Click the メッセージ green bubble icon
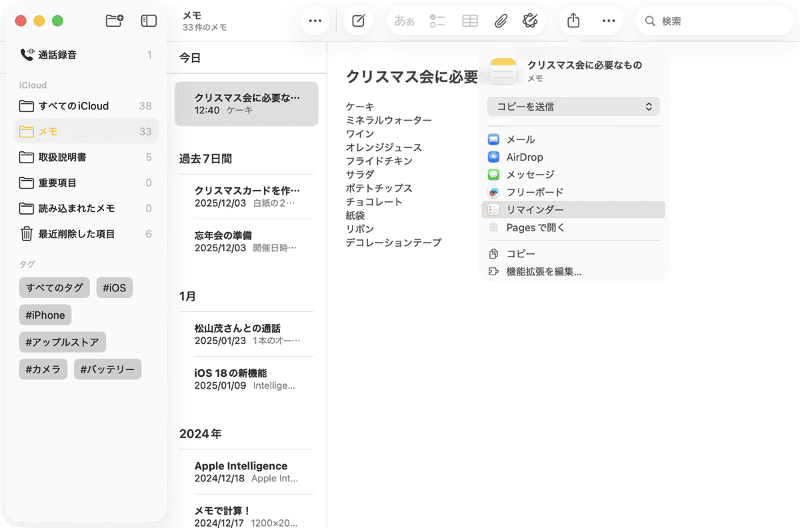This screenshot has width=800, height=528. point(493,174)
